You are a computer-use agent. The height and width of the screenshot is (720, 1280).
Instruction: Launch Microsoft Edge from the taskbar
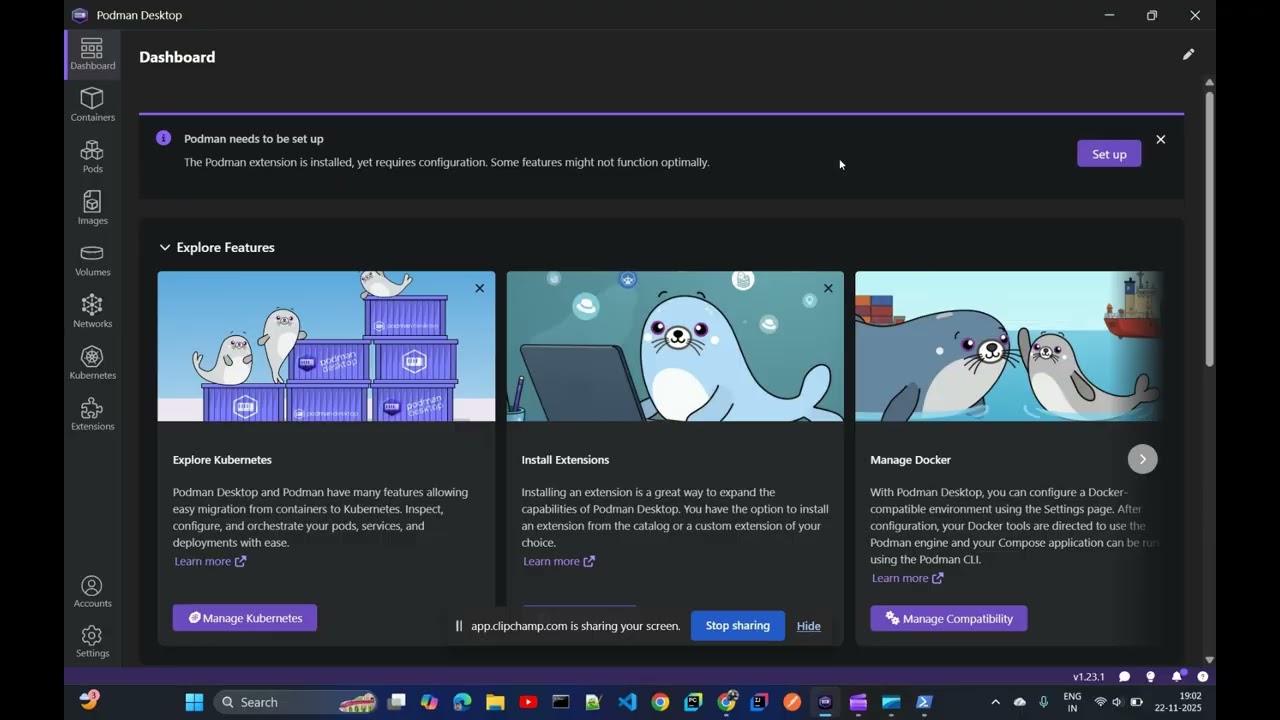(462, 702)
